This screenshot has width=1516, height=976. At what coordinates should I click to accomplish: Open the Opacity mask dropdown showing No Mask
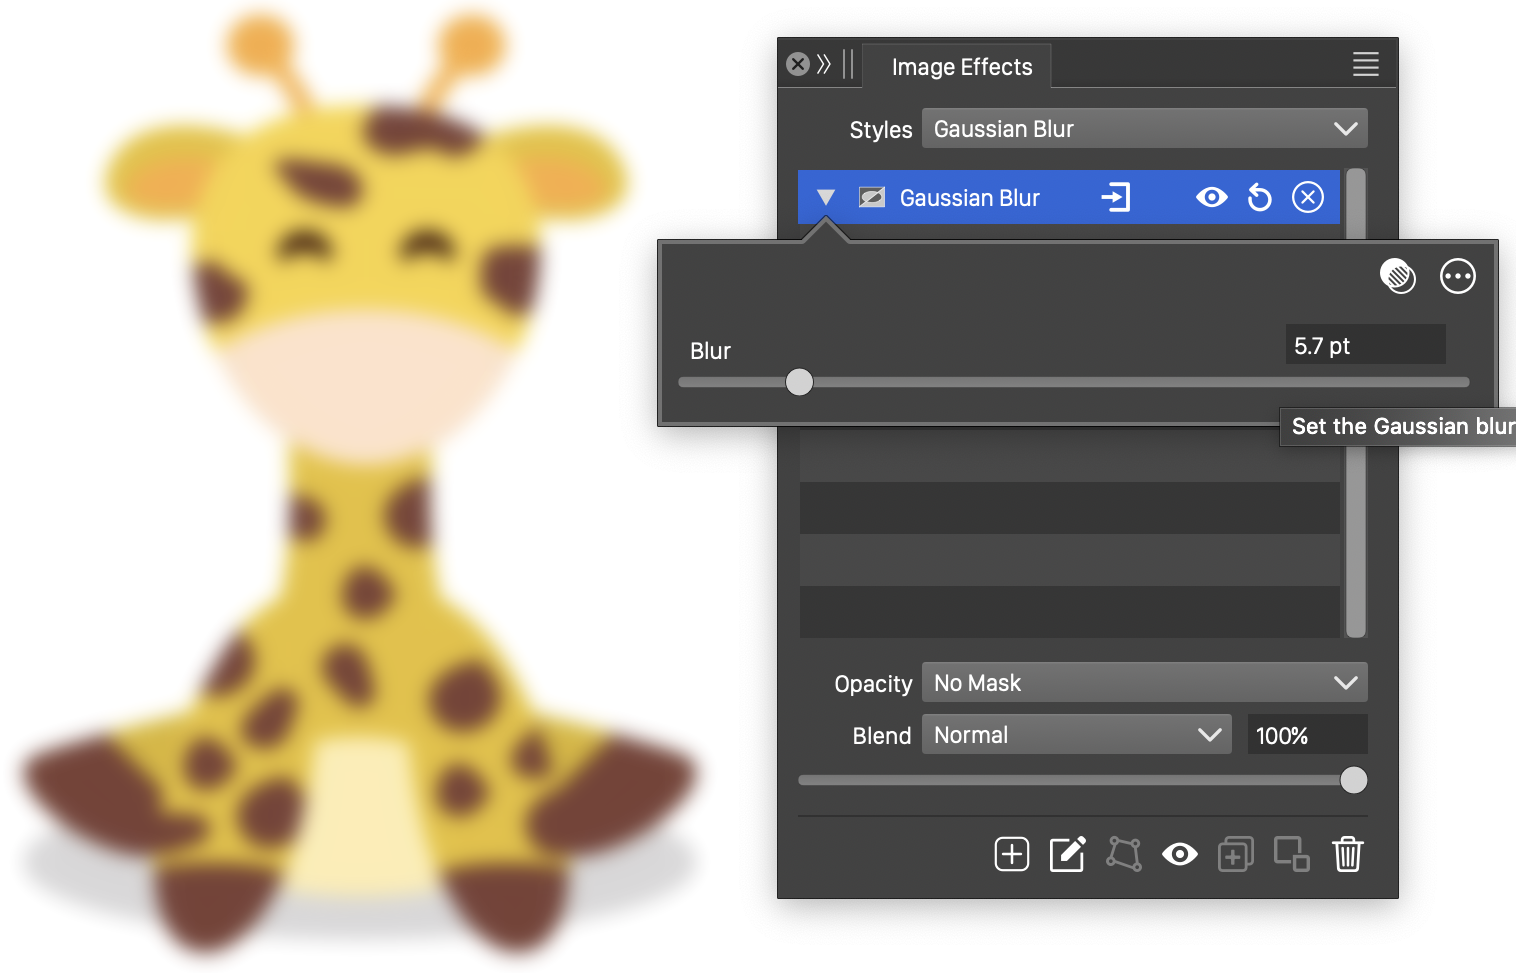(1144, 683)
